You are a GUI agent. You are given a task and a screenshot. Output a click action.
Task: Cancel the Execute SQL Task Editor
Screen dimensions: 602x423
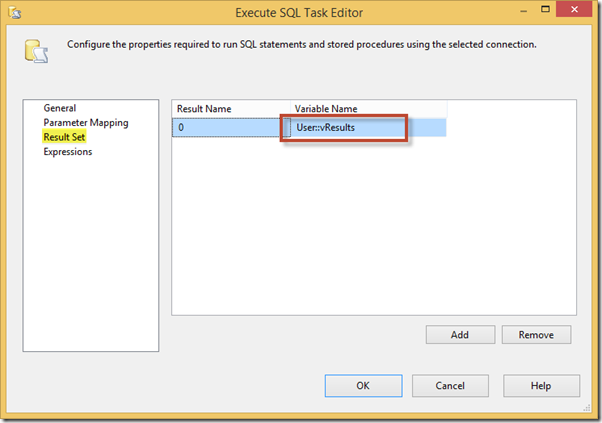(450, 385)
